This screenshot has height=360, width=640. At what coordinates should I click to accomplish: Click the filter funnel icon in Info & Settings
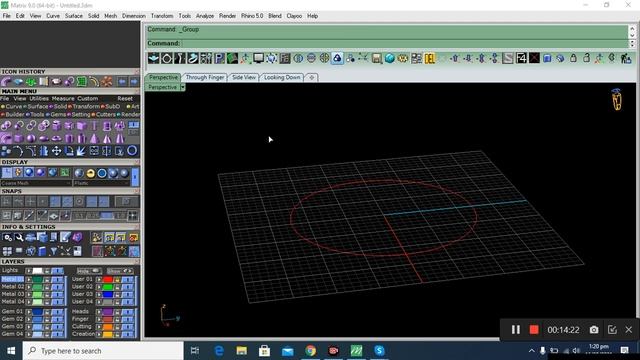click(53, 251)
